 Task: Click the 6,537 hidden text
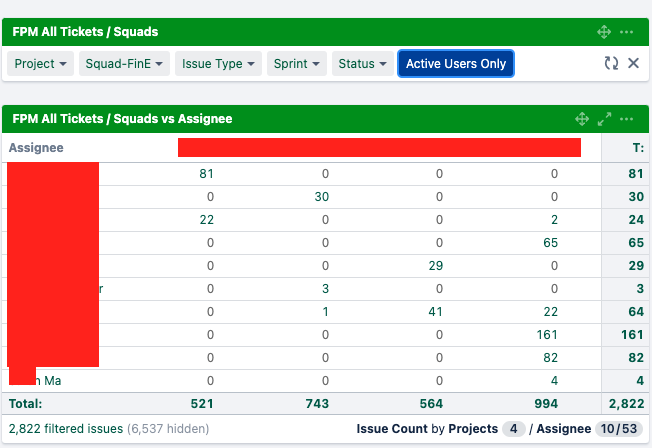(168, 429)
